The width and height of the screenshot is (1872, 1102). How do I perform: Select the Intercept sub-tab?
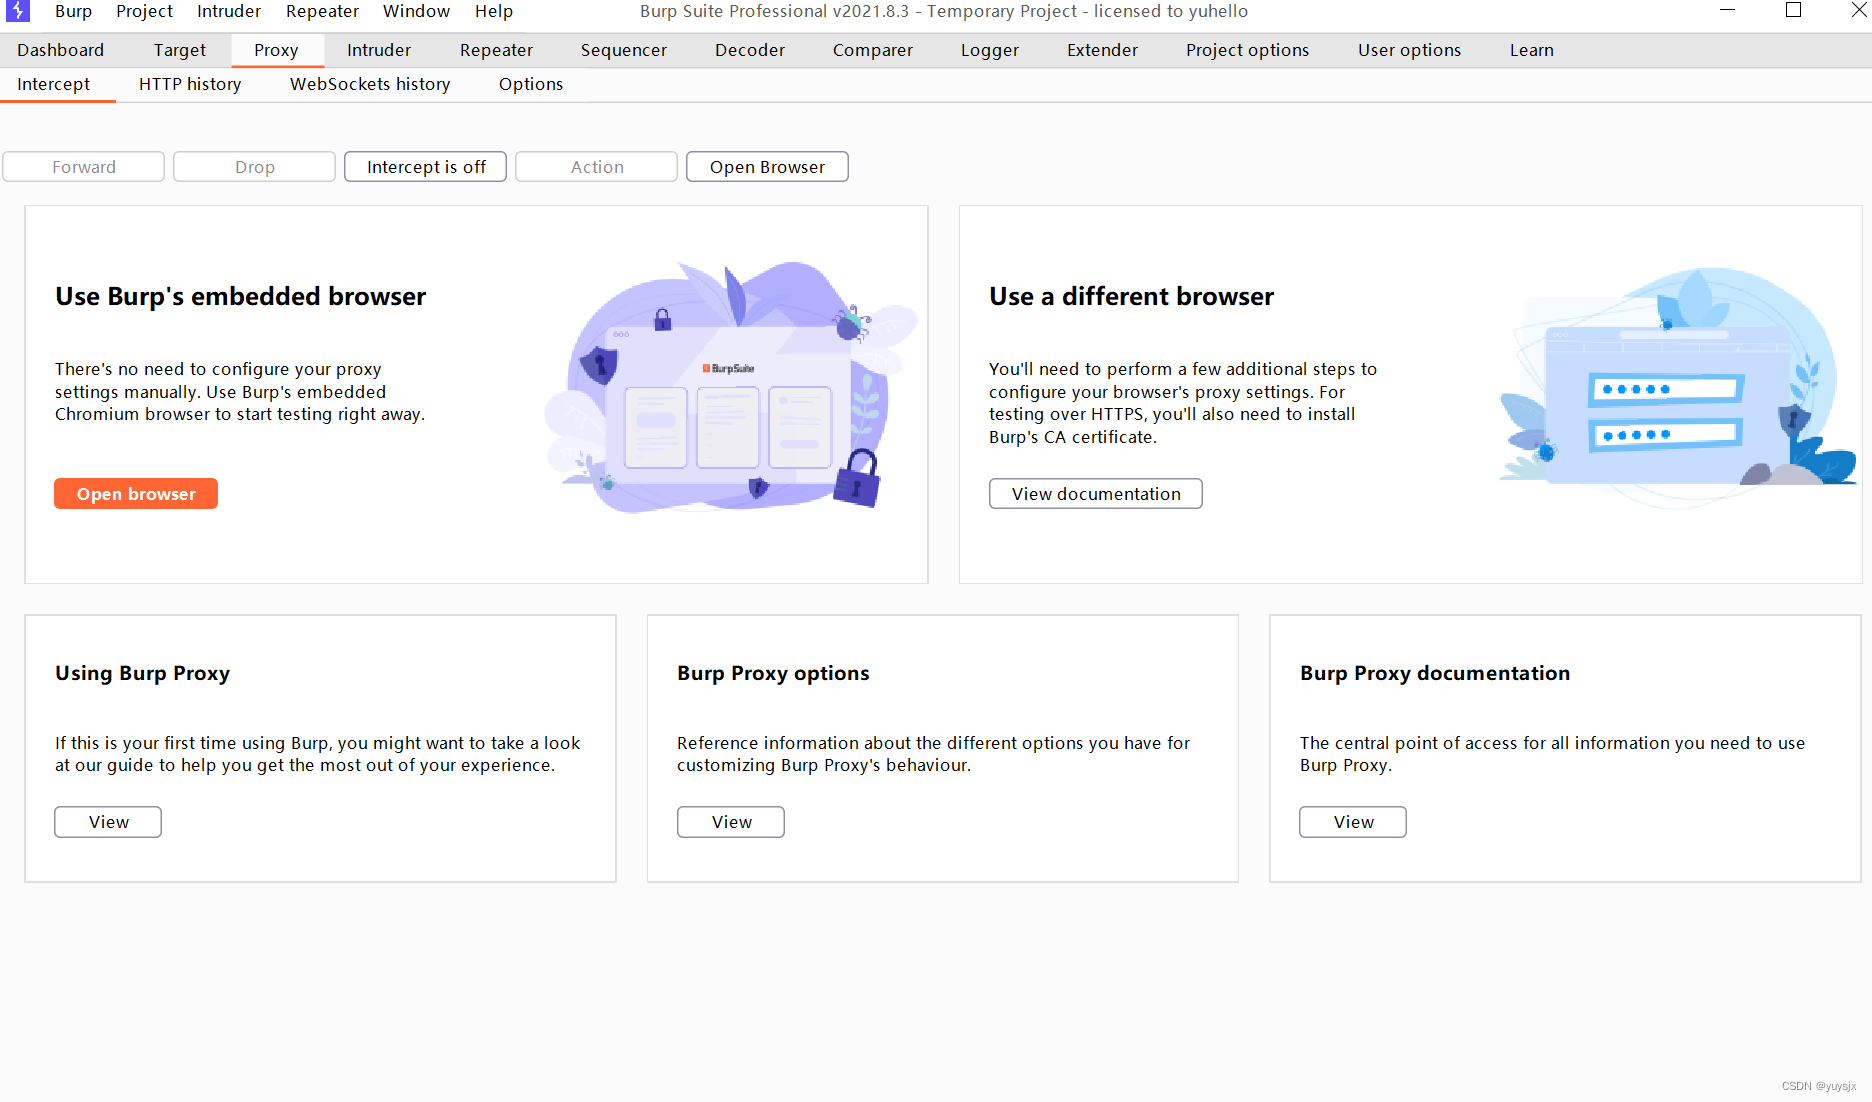pyautogui.click(x=54, y=84)
